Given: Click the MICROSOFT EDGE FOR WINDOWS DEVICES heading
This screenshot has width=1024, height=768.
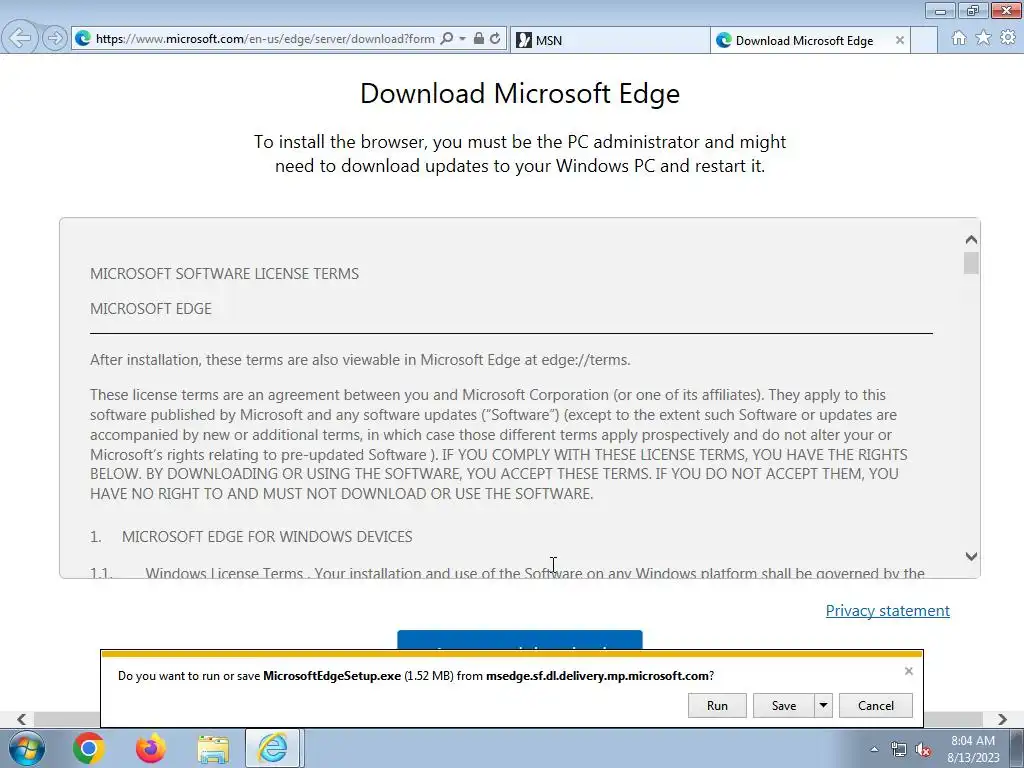Looking at the screenshot, I should 267,537.
